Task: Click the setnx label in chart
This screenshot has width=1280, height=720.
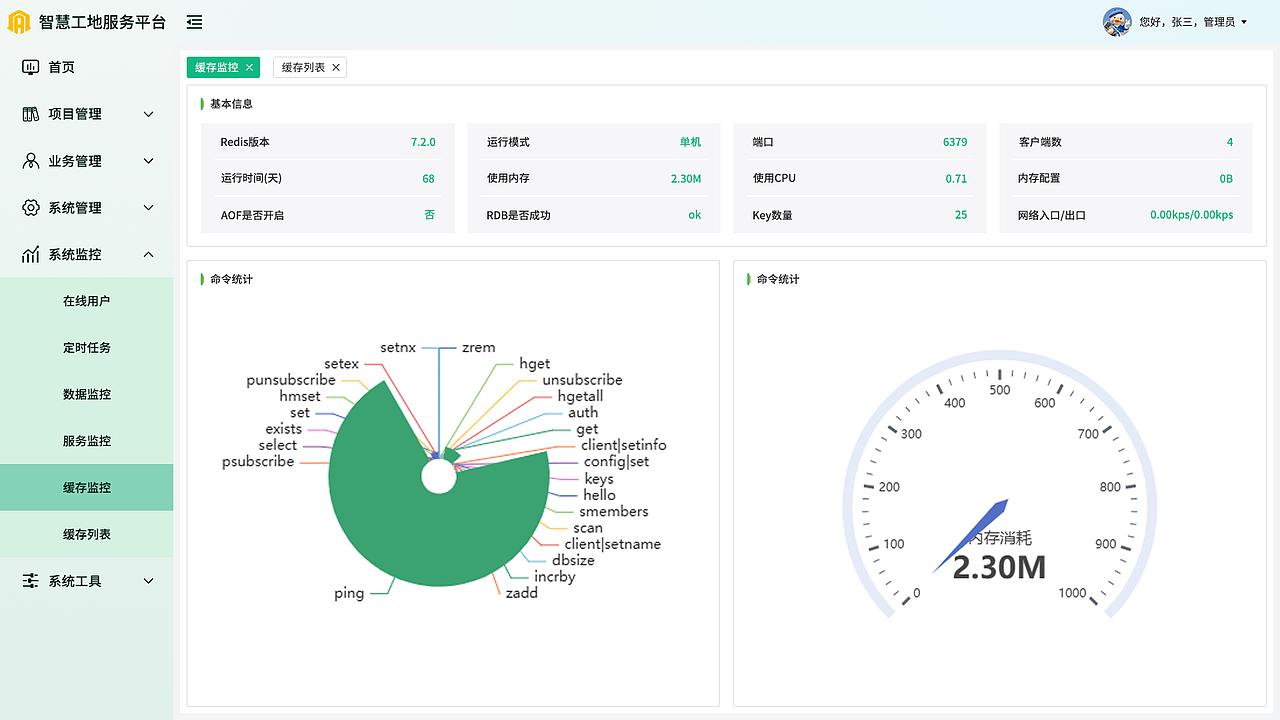Action: [398, 347]
